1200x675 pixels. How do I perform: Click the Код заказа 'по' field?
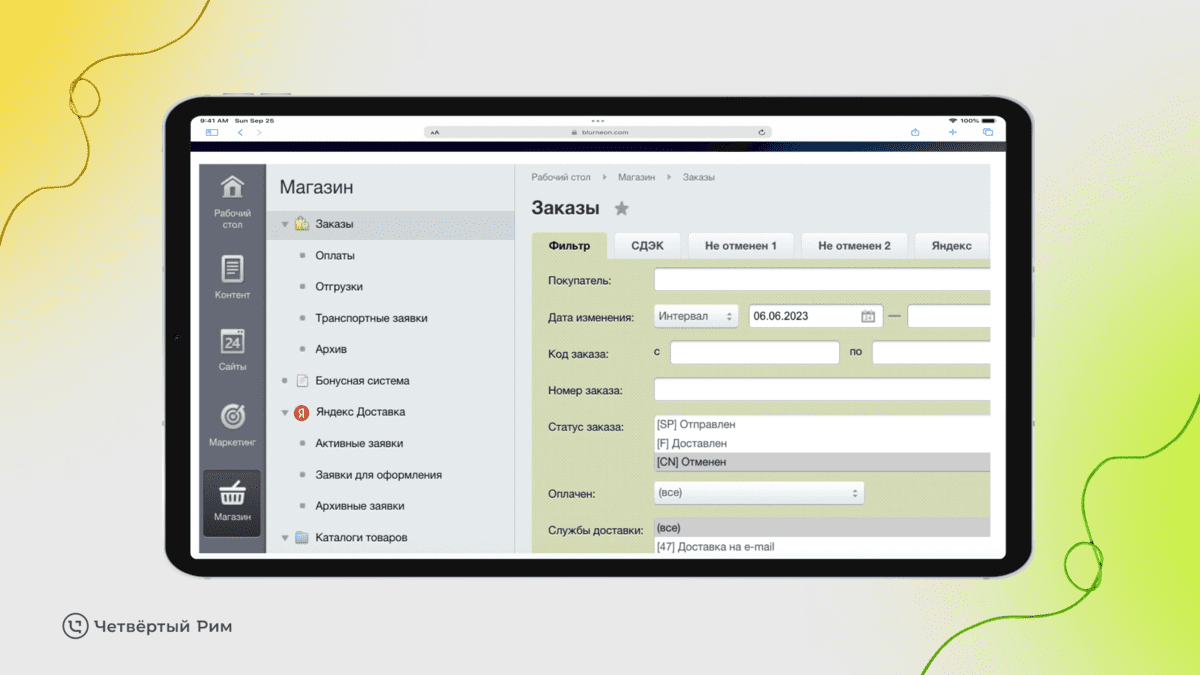tap(931, 352)
